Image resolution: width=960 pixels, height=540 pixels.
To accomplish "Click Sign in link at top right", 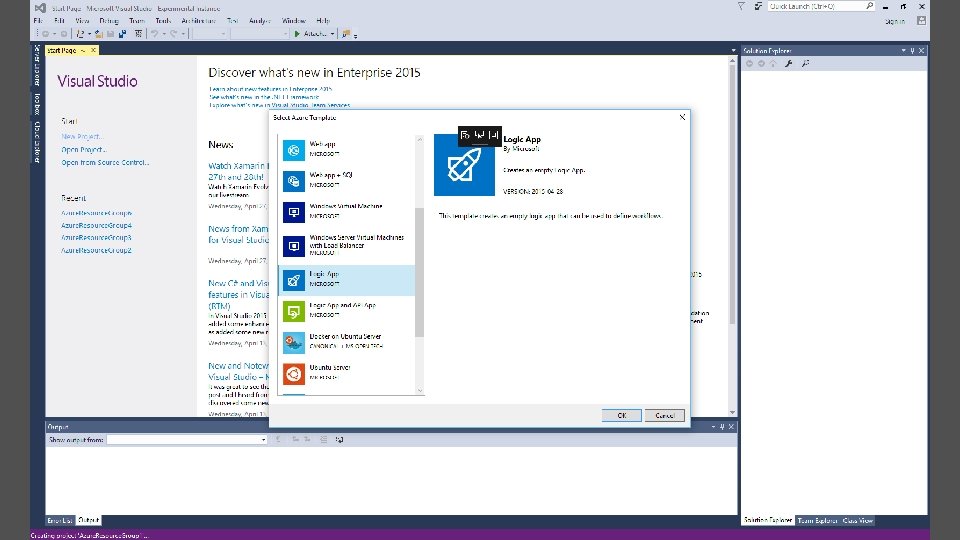I will (x=894, y=21).
